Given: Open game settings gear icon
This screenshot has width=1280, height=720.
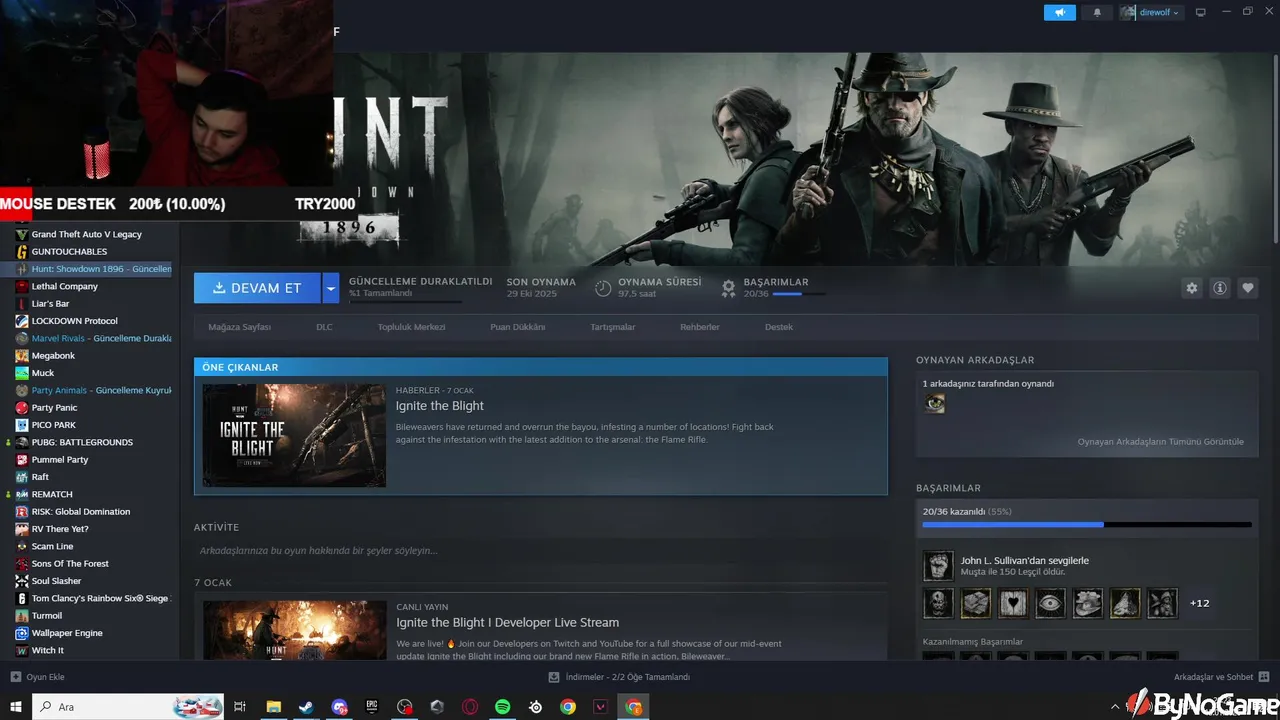Looking at the screenshot, I should 1192,288.
